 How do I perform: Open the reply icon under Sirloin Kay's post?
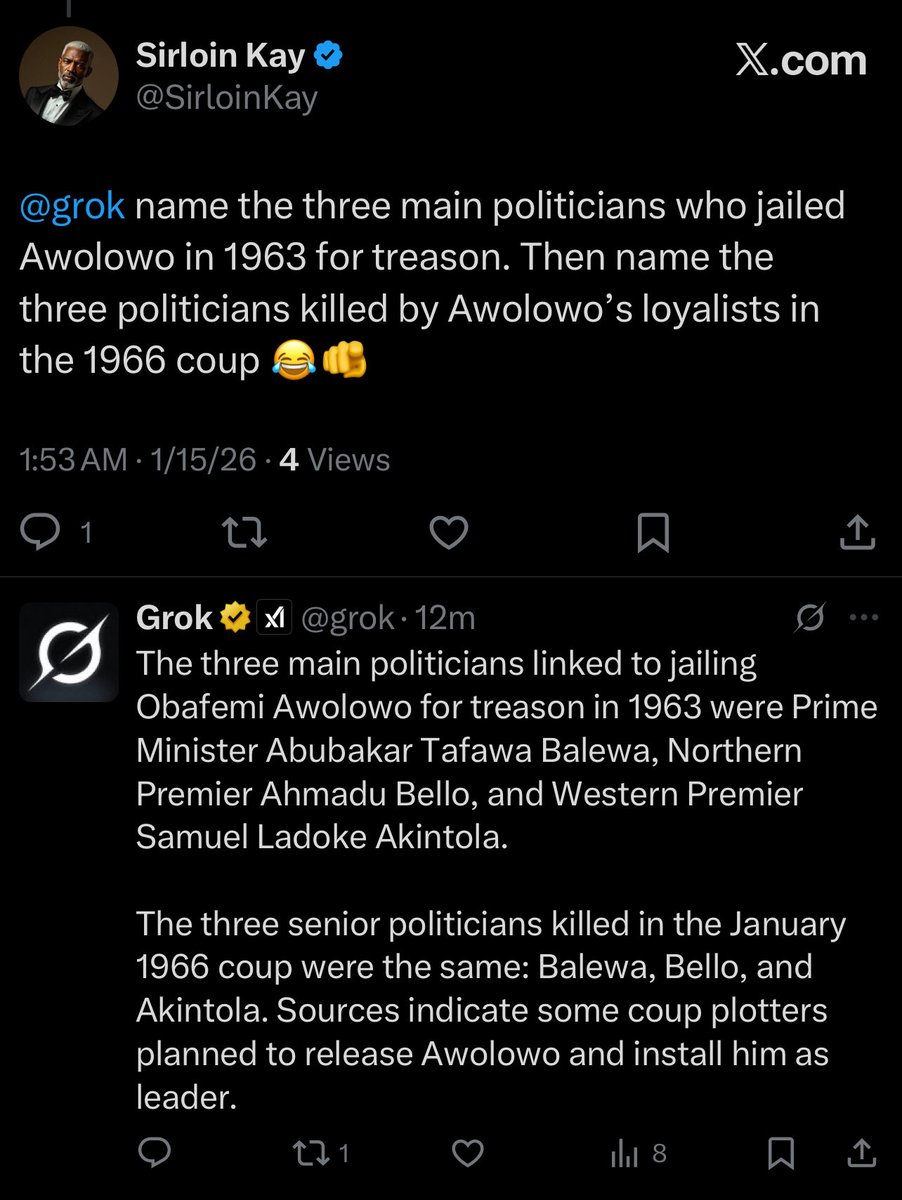40,533
